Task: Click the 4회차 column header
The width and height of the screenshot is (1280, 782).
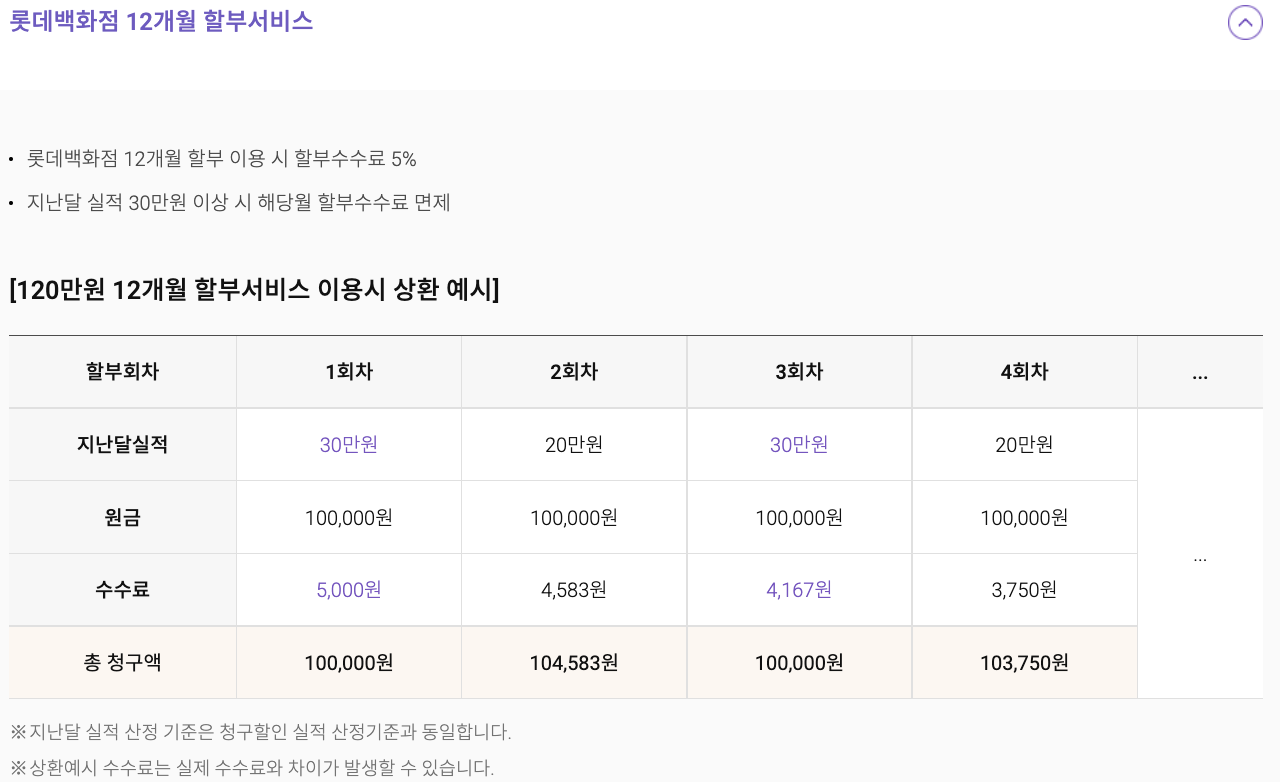Action: pyautogui.click(x=1024, y=372)
